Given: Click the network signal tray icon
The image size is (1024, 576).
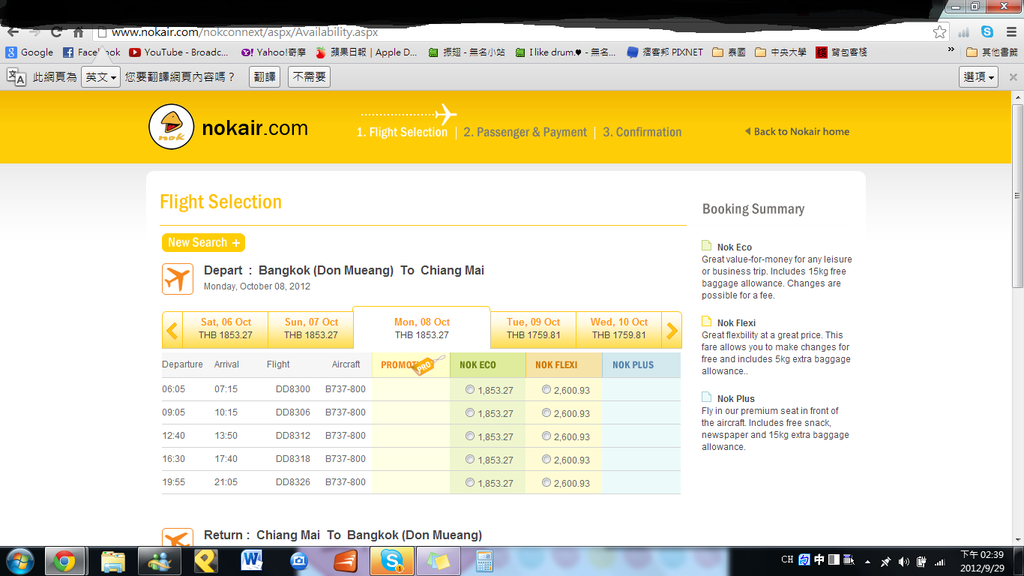Looking at the screenshot, I should (x=940, y=562).
